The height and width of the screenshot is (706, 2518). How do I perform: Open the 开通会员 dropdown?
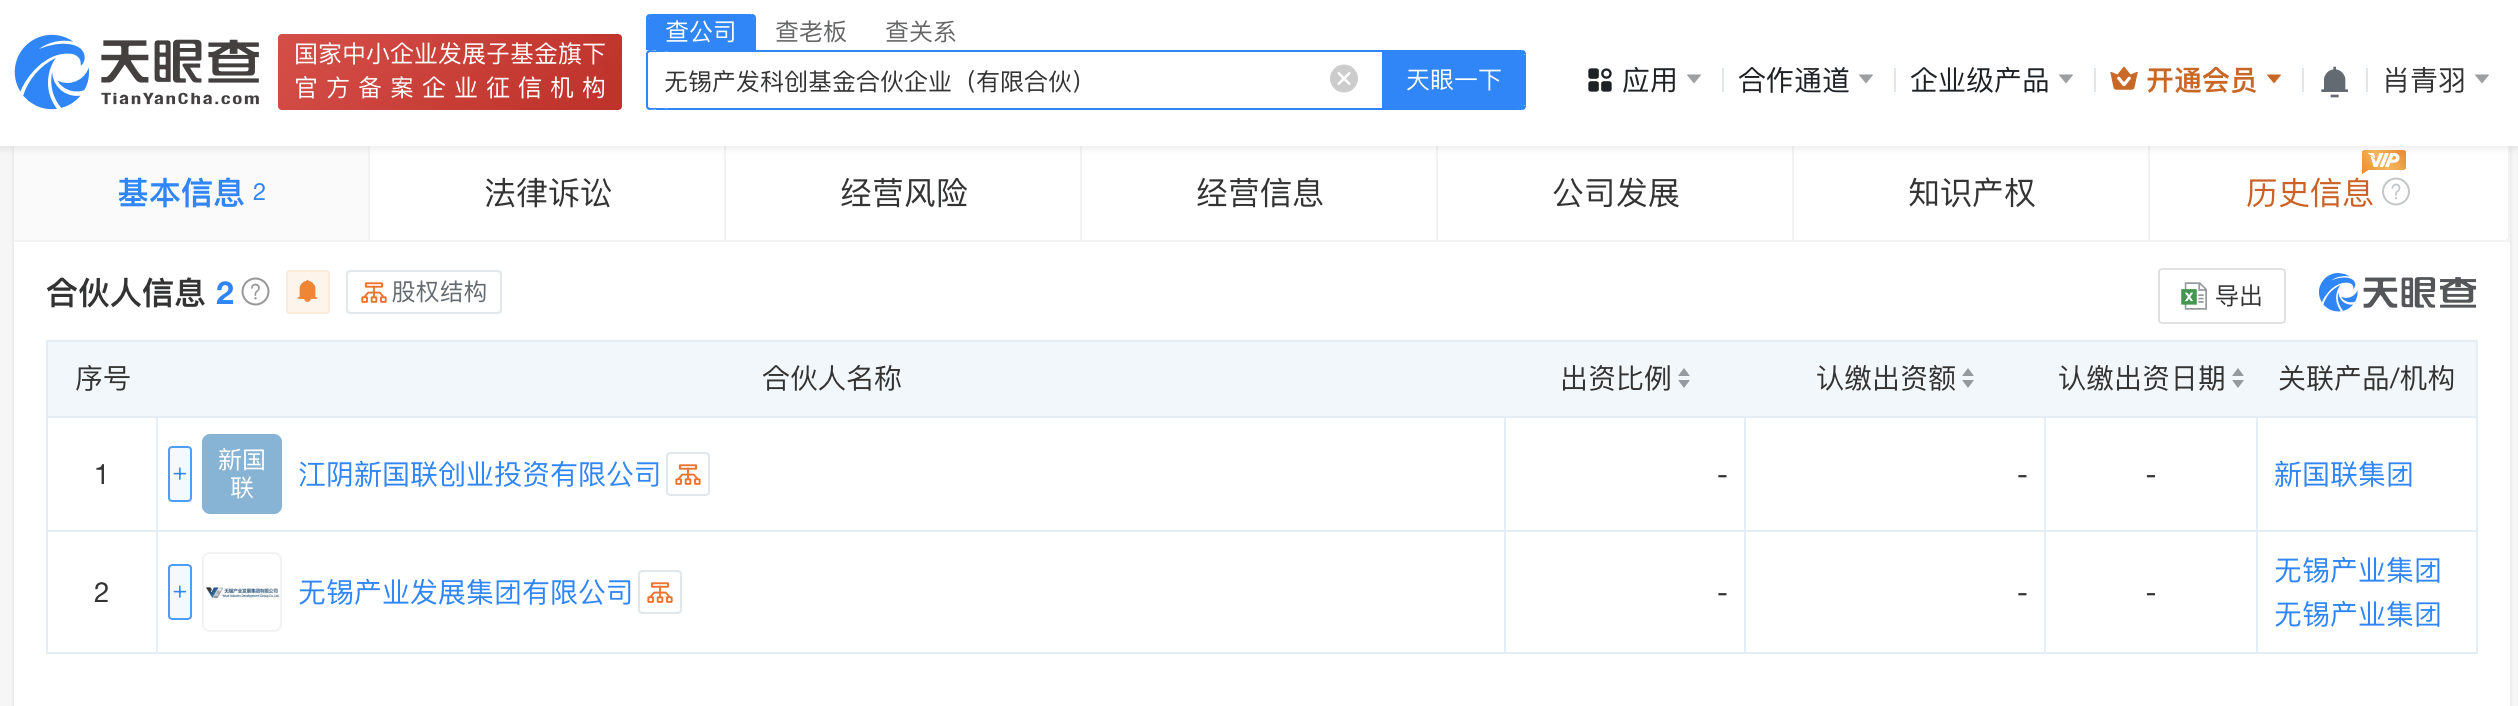(2196, 80)
